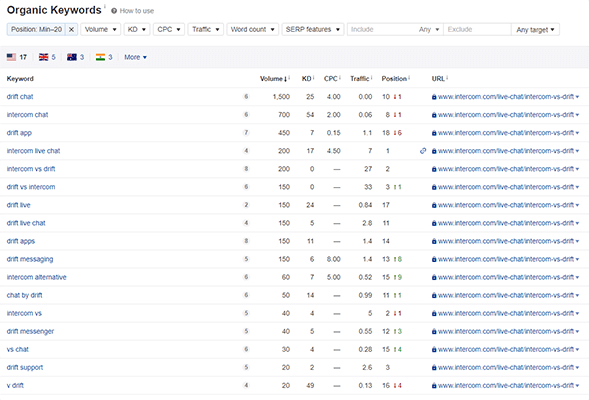
Task: Sort table by KD column
Action: [307, 78]
